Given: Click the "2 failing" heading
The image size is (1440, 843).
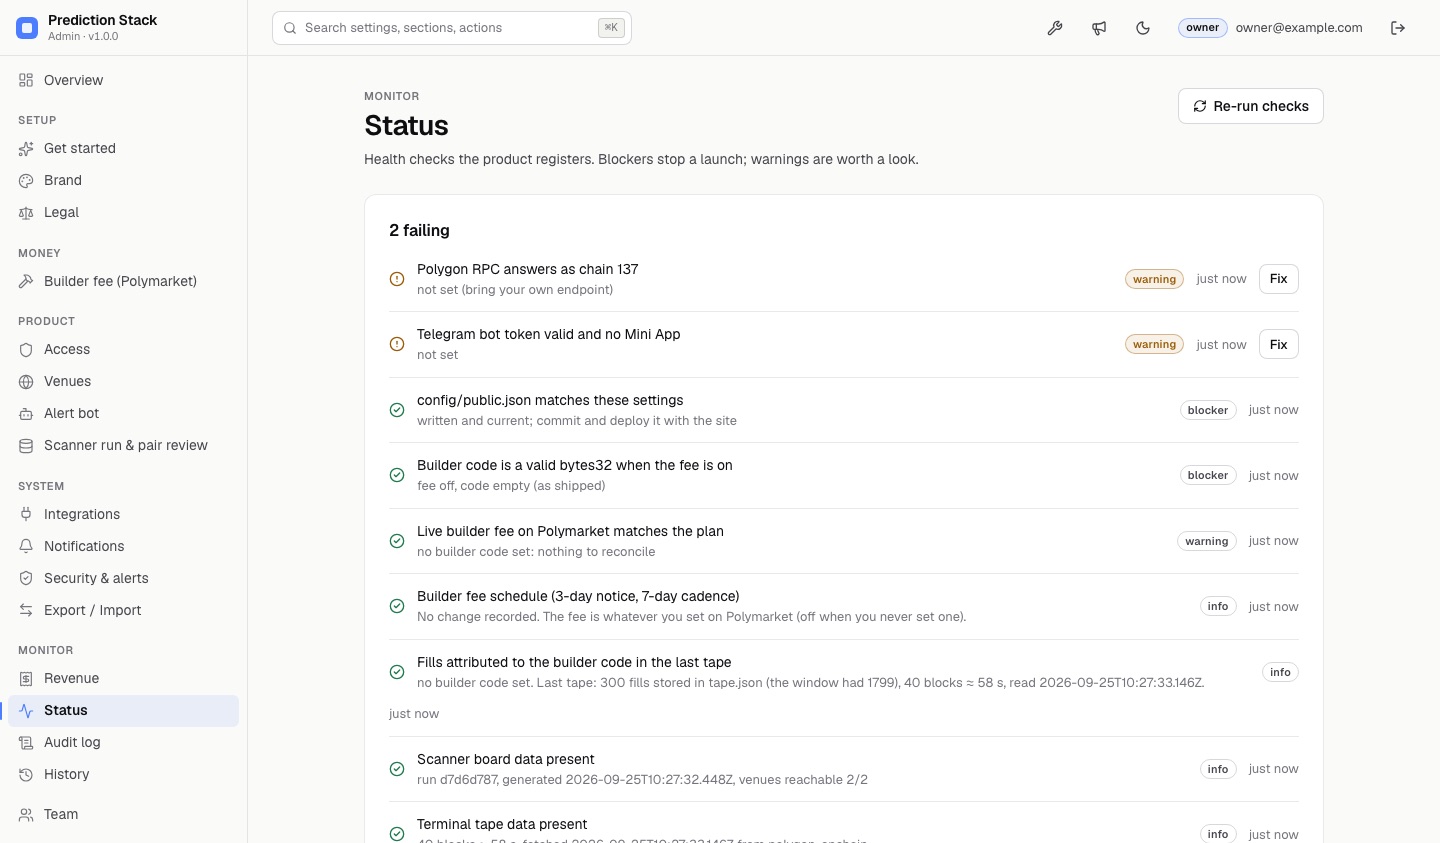Looking at the screenshot, I should point(419,230).
